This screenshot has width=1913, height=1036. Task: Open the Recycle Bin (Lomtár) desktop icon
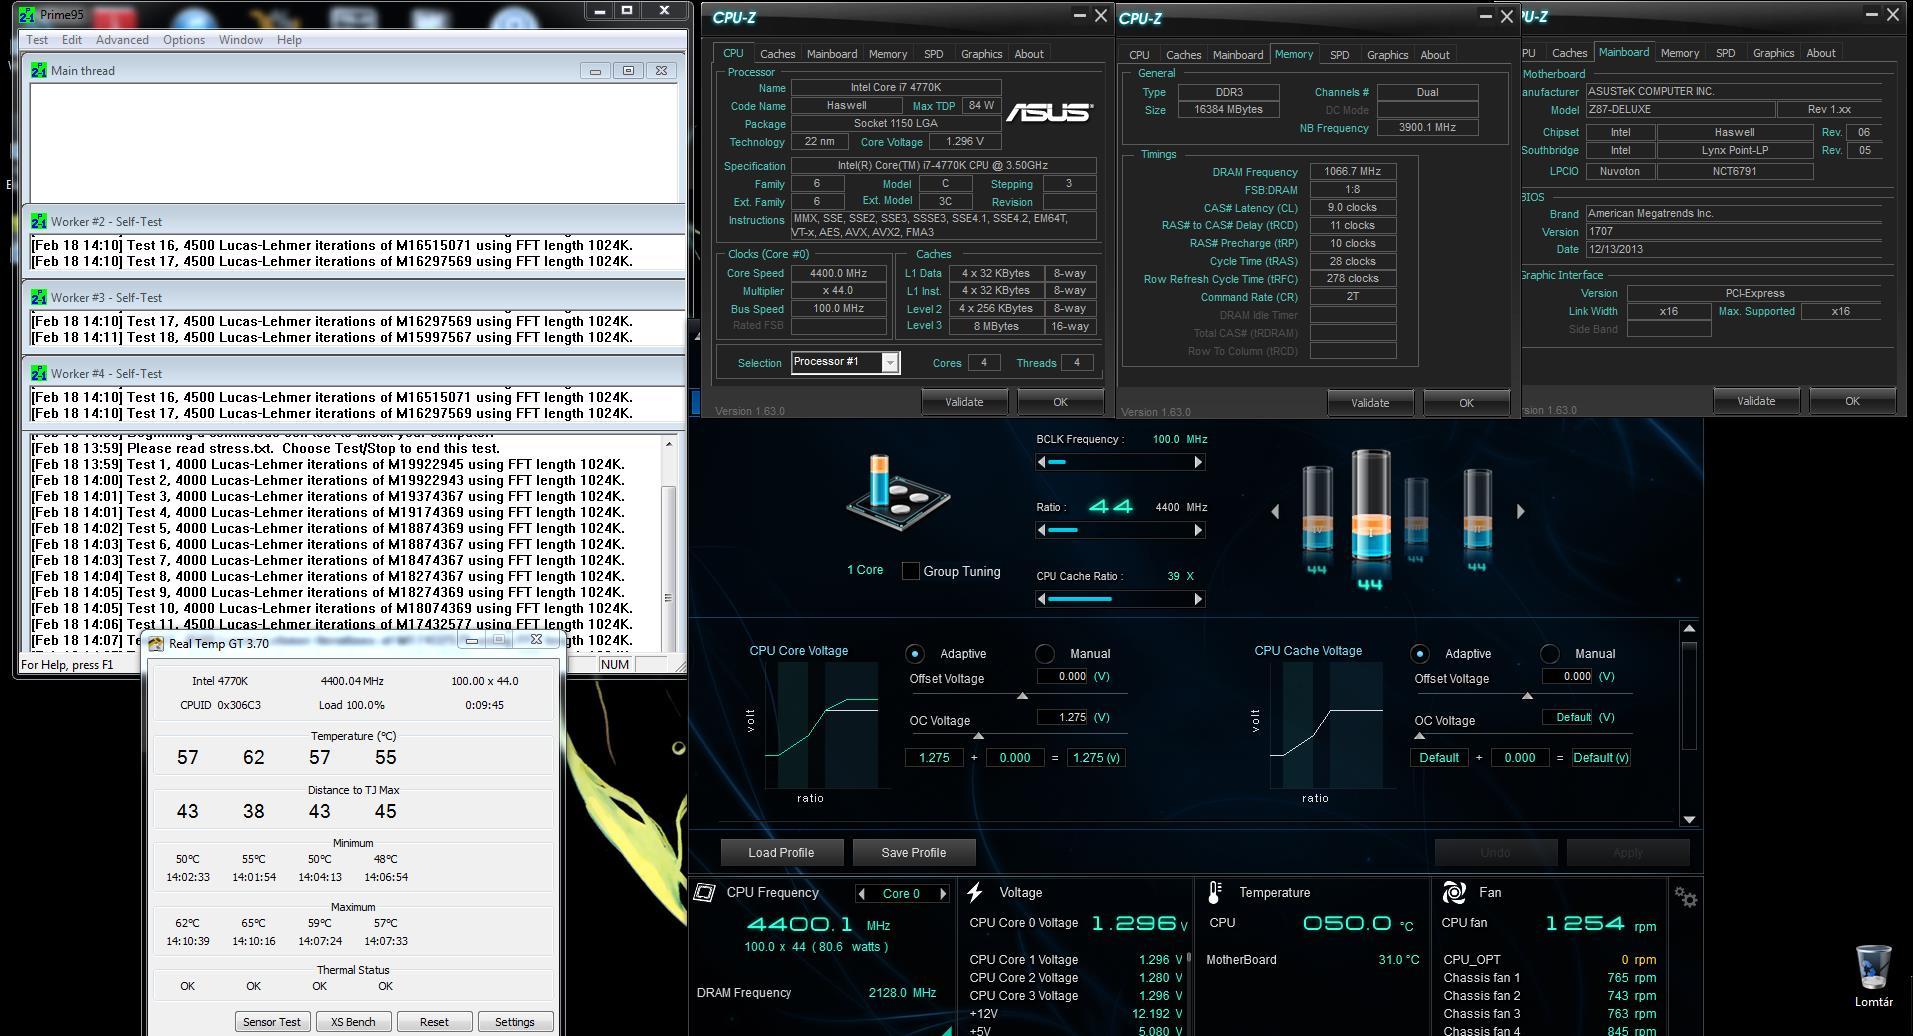(x=1873, y=976)
